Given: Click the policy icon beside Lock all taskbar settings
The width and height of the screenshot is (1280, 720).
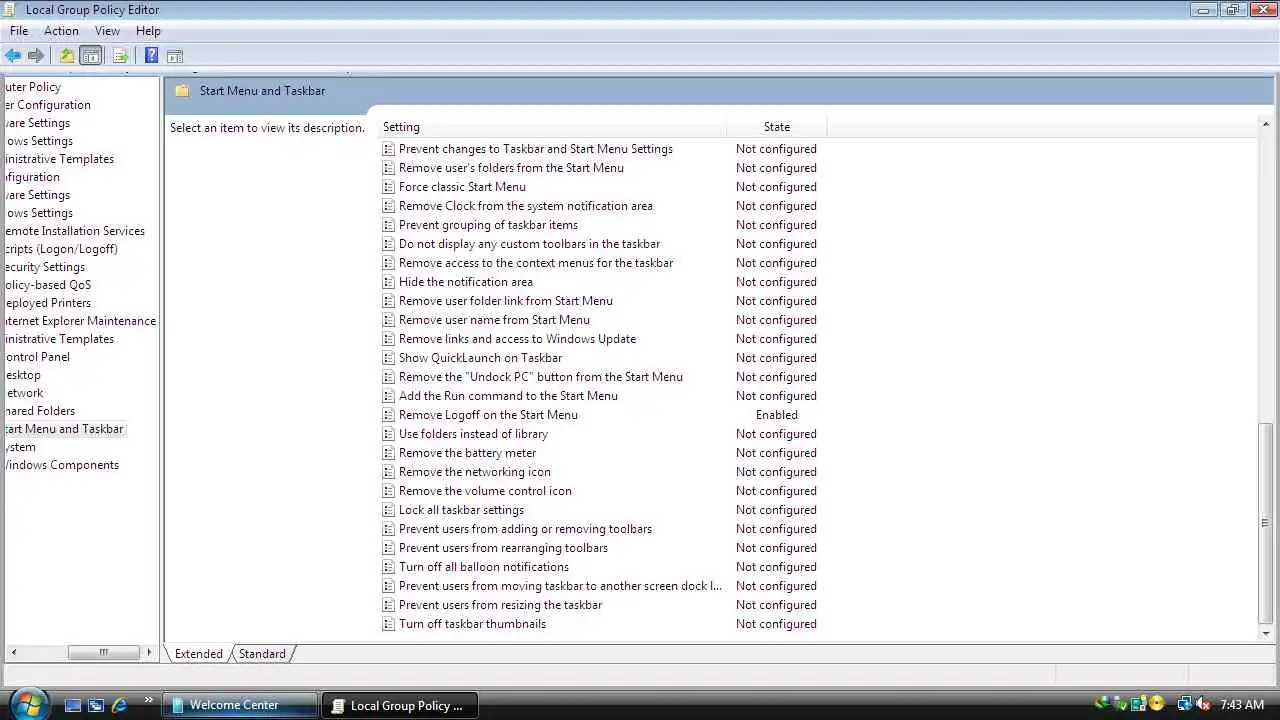Looking at the screenshot, I should 389,510.
